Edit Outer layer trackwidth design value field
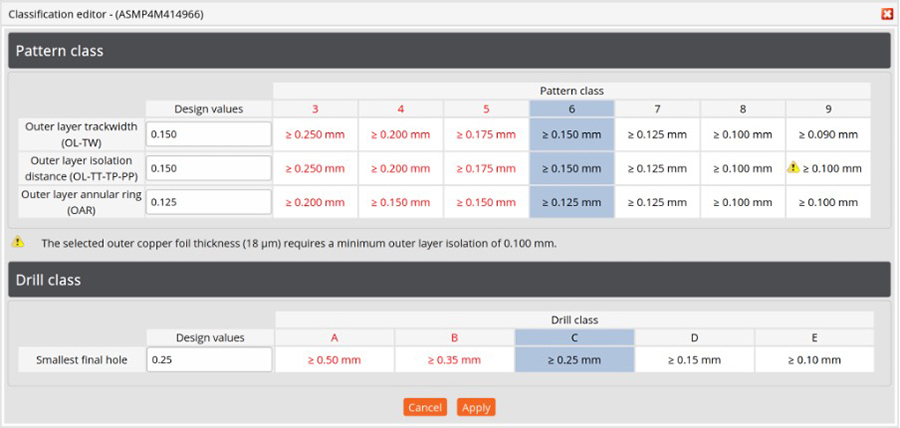The image size is (900, 428). 208,134
